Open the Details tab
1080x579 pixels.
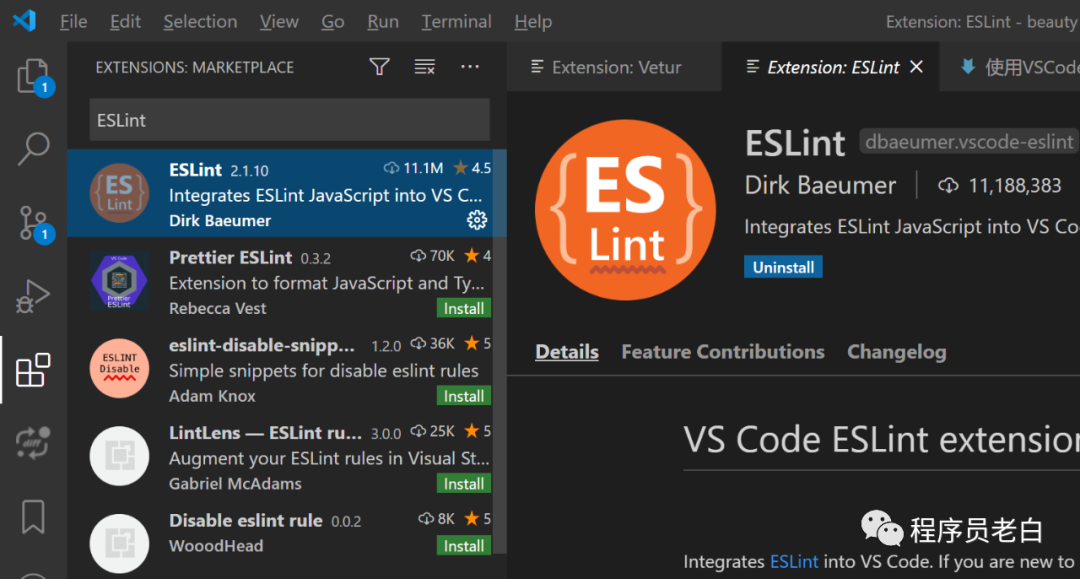click(567, 352)
